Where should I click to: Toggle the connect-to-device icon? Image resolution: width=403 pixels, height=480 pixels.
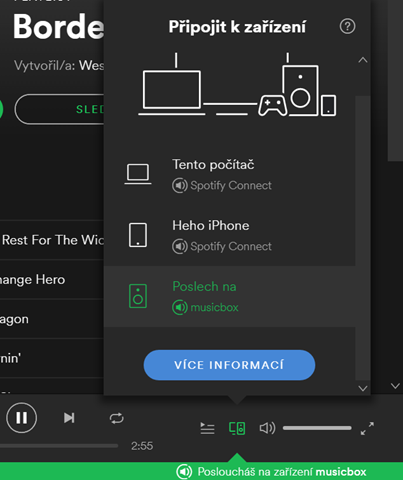click(237, 428)
